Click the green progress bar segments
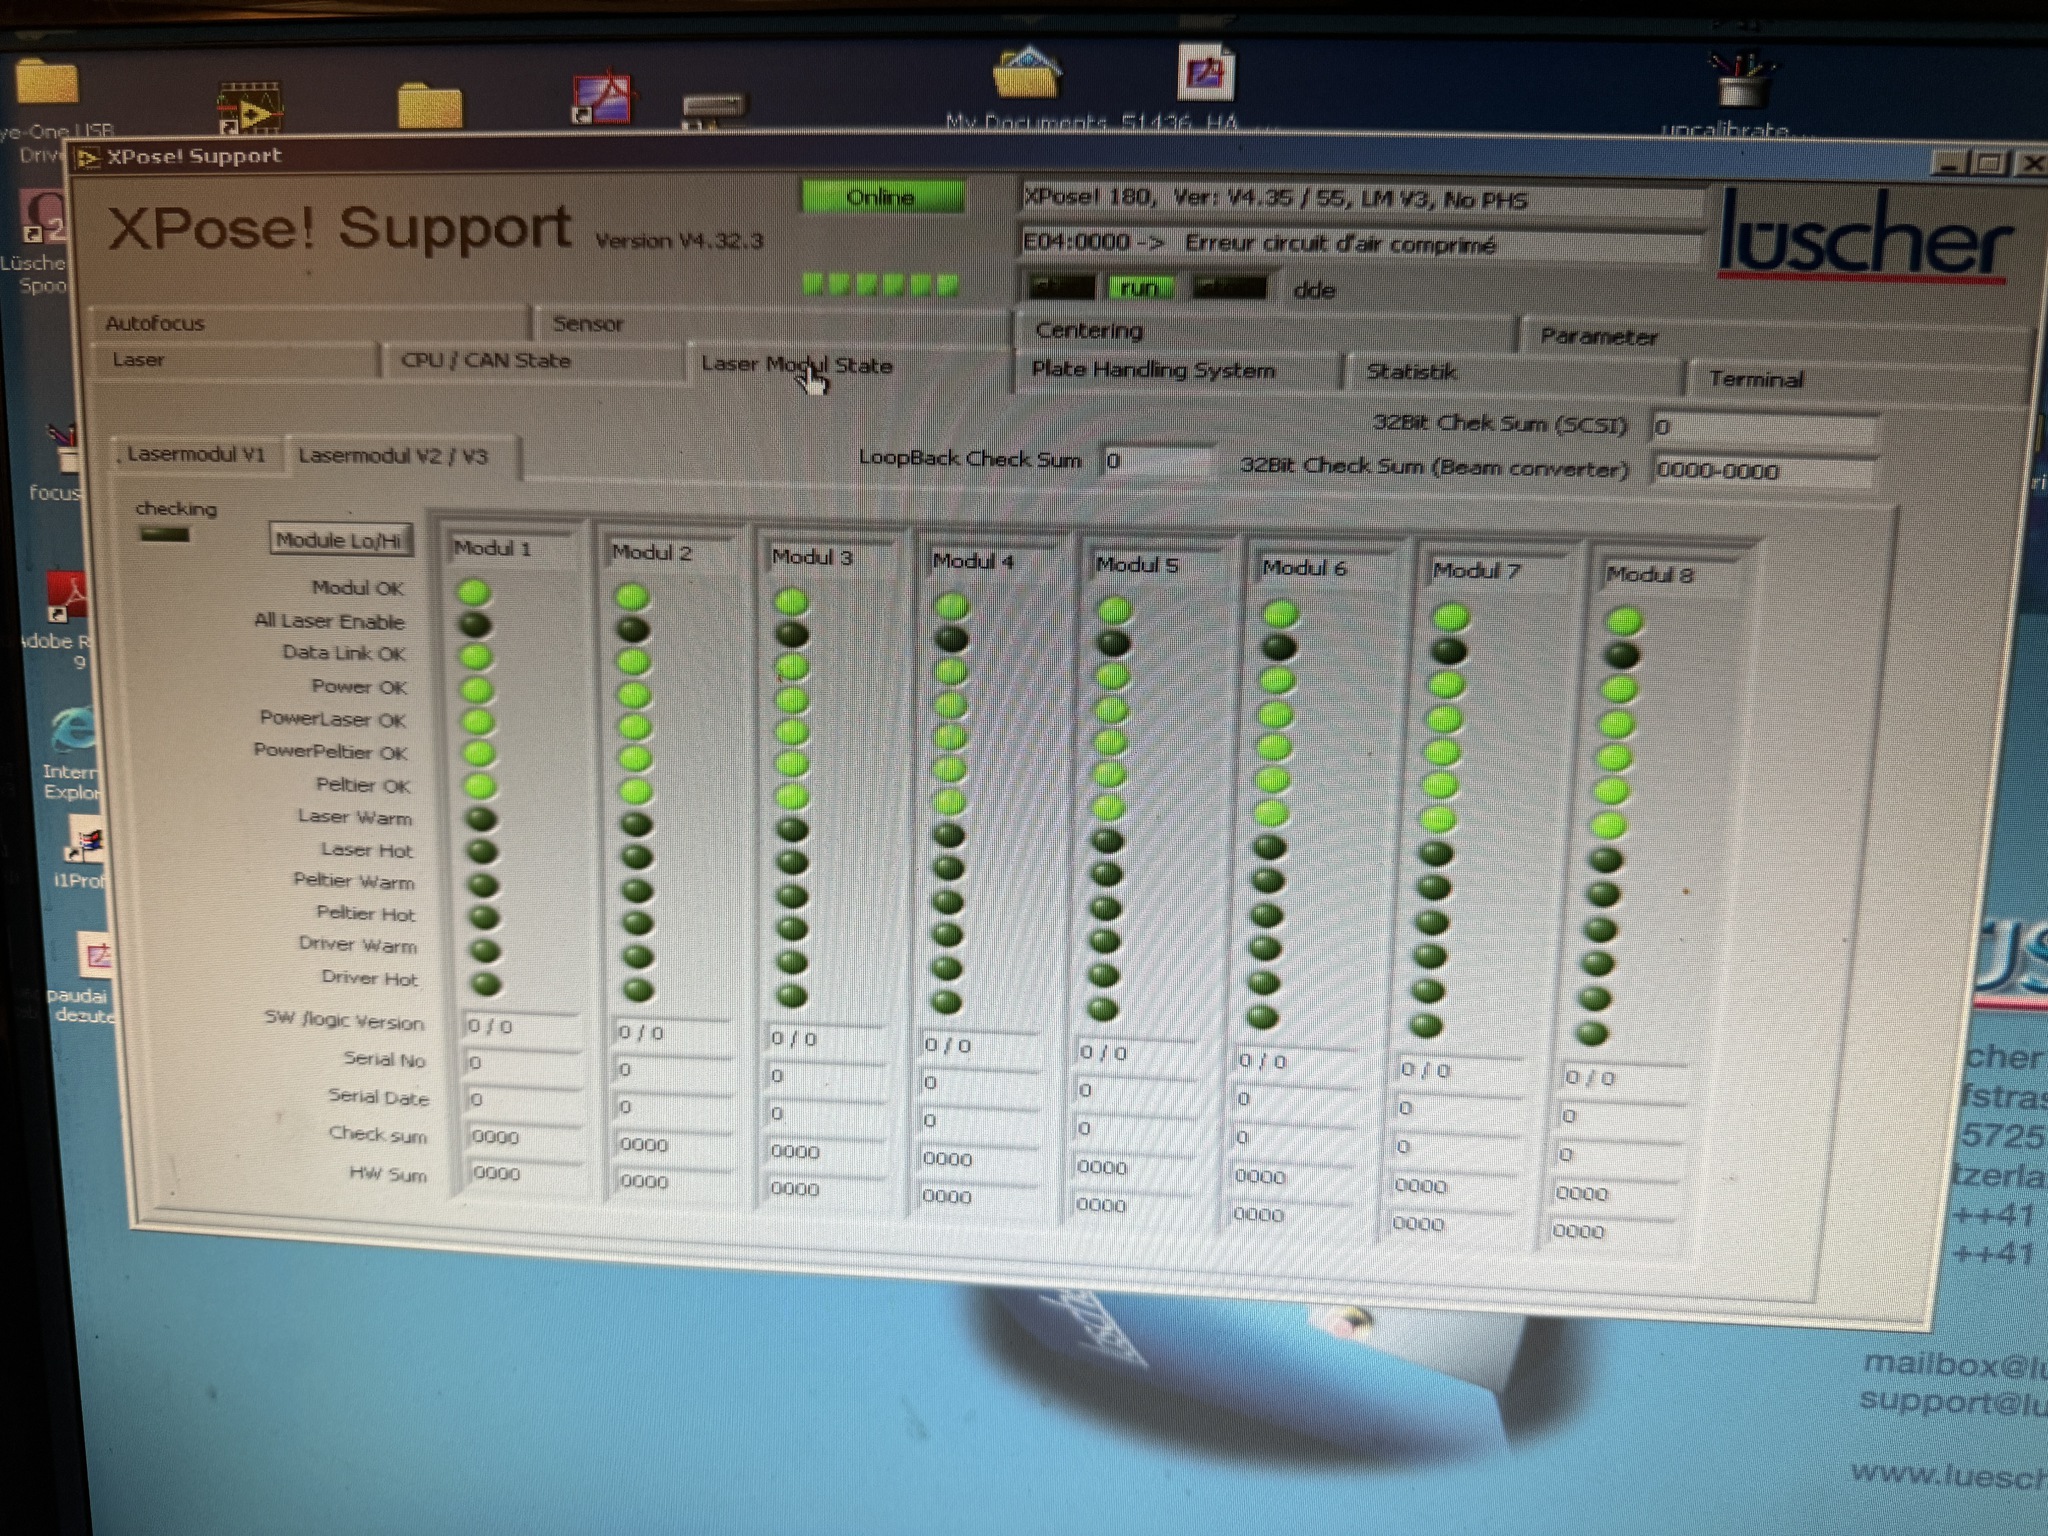 [x=880, y=285]
